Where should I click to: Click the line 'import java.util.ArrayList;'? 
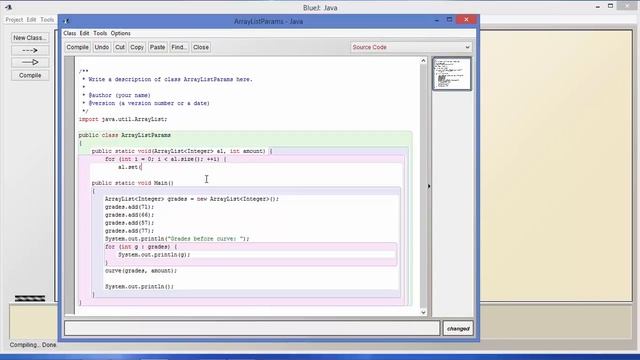point(123,119)
